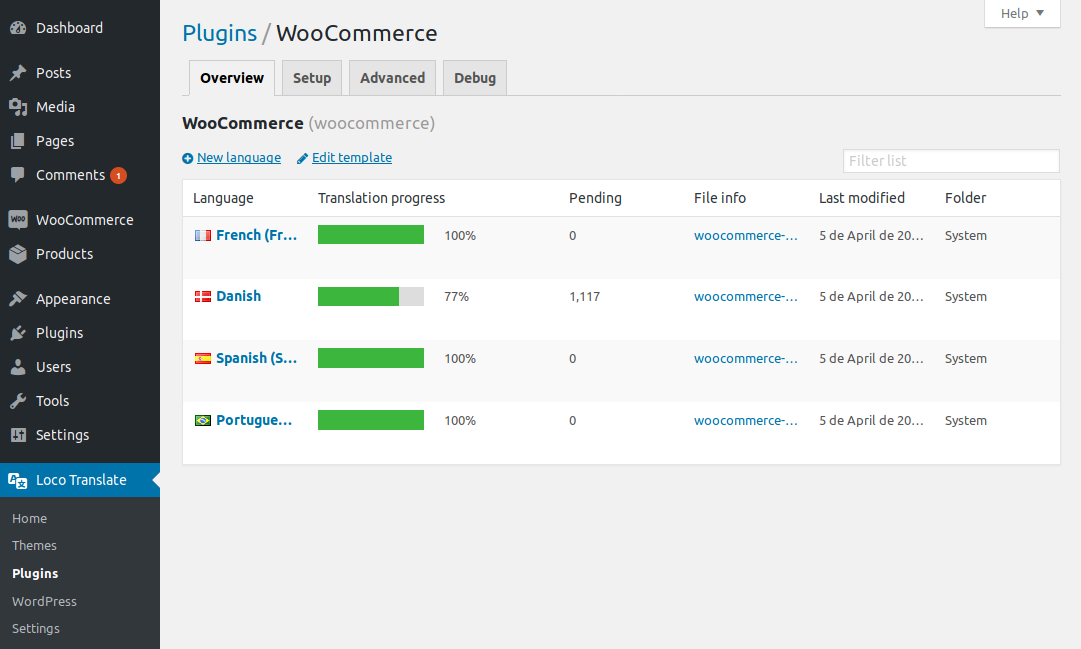Viewport: 1081px width, 649px height.
Task: Open the Danish translation link
Action: 240,296
